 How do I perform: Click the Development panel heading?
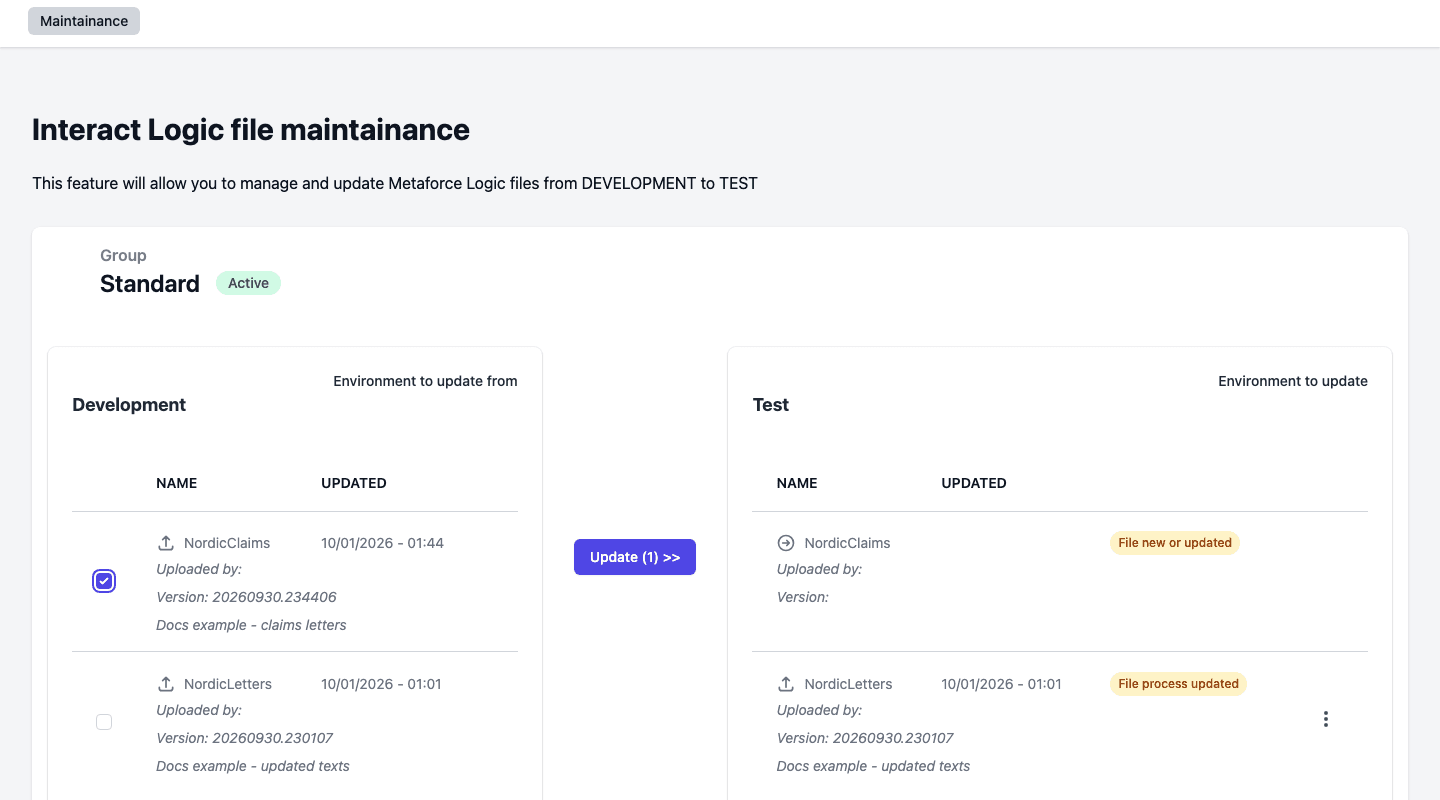coord(129,405)
